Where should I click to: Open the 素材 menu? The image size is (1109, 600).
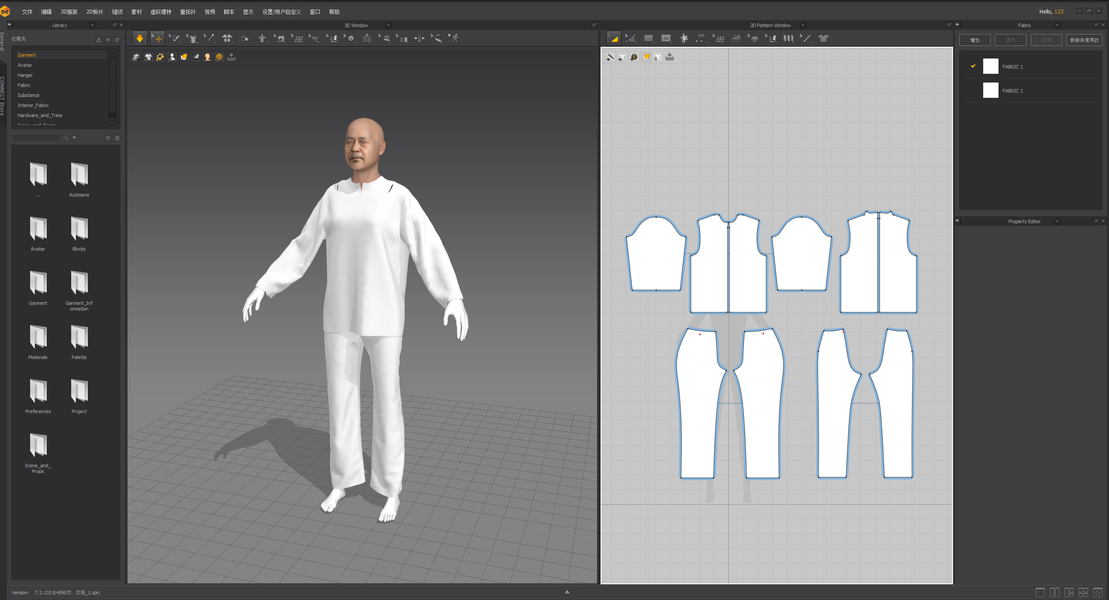[137, 12]
